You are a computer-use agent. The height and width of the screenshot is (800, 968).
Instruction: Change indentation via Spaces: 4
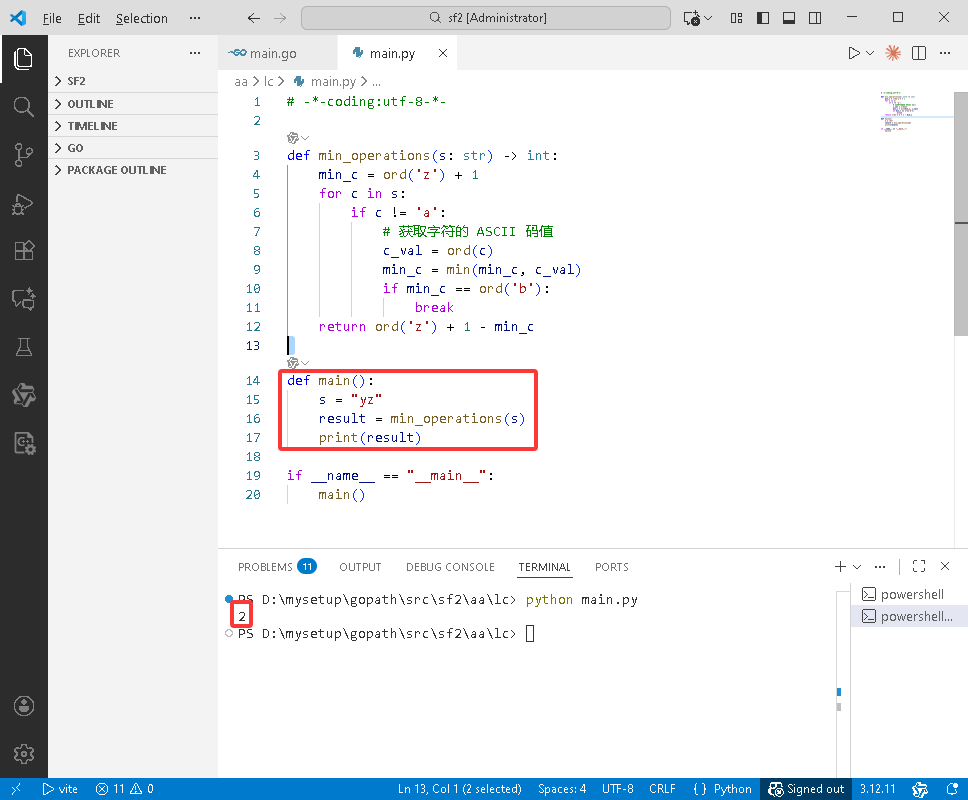click(562, 789)
